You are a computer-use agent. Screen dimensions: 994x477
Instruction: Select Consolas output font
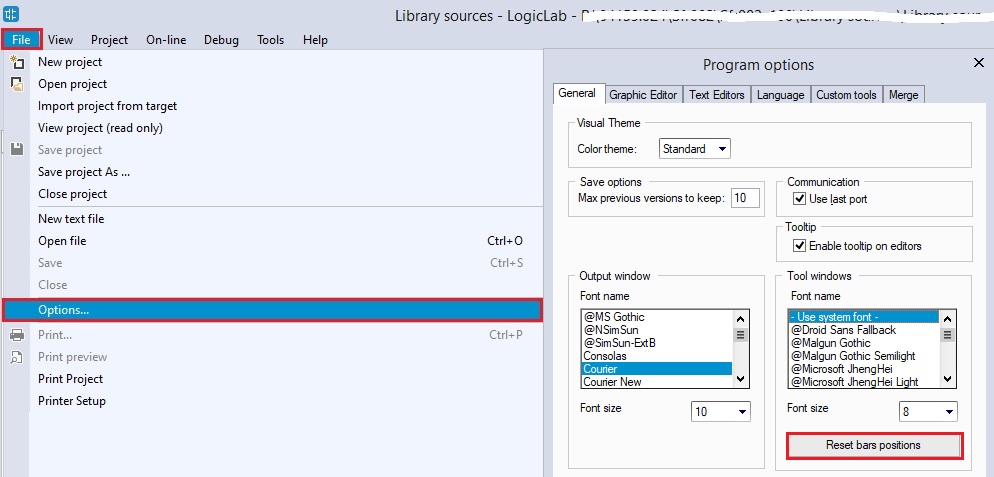coord(657,356)
